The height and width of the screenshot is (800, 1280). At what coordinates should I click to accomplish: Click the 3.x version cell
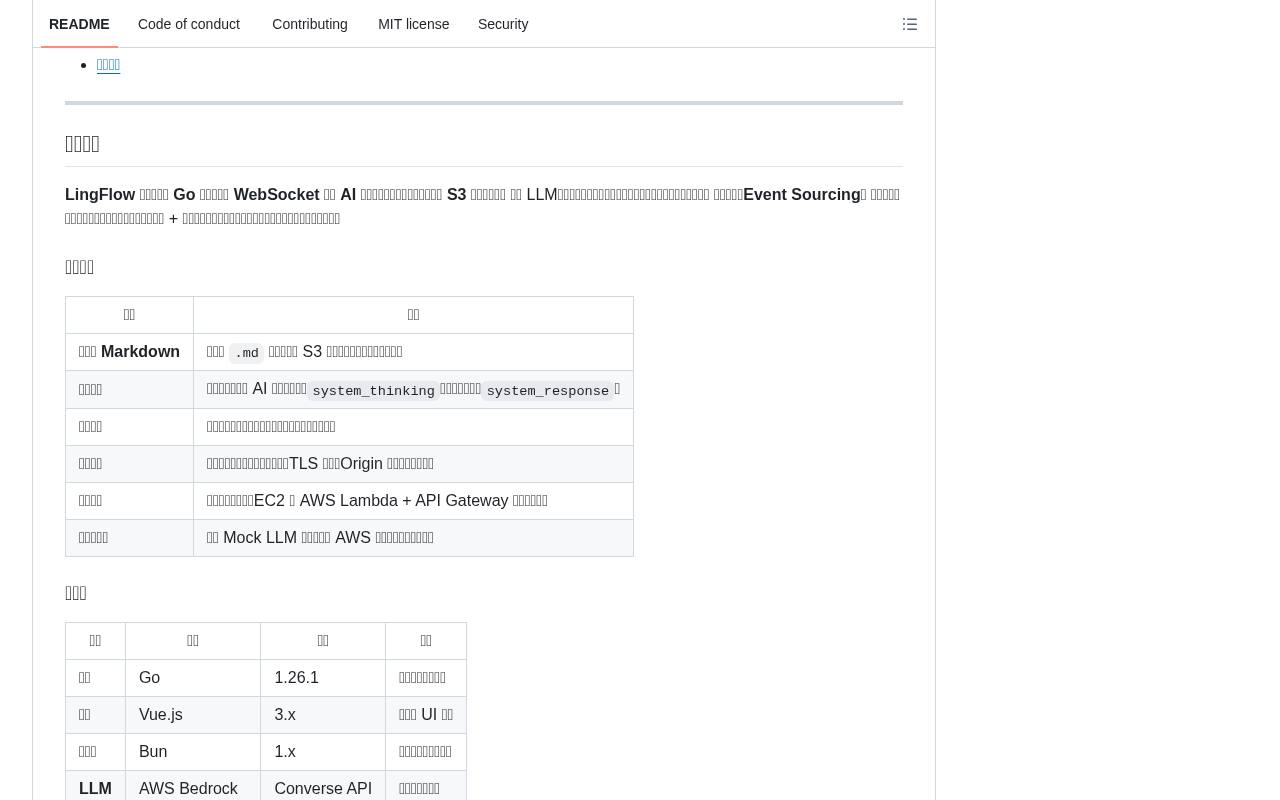[x=323, y=715]
